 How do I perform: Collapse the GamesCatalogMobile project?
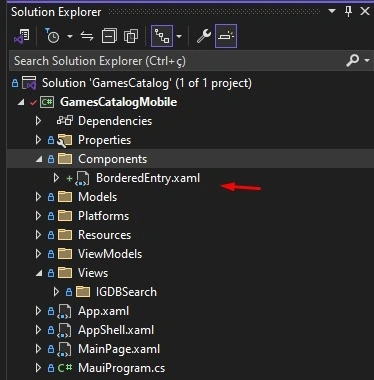tap(21, 102)
